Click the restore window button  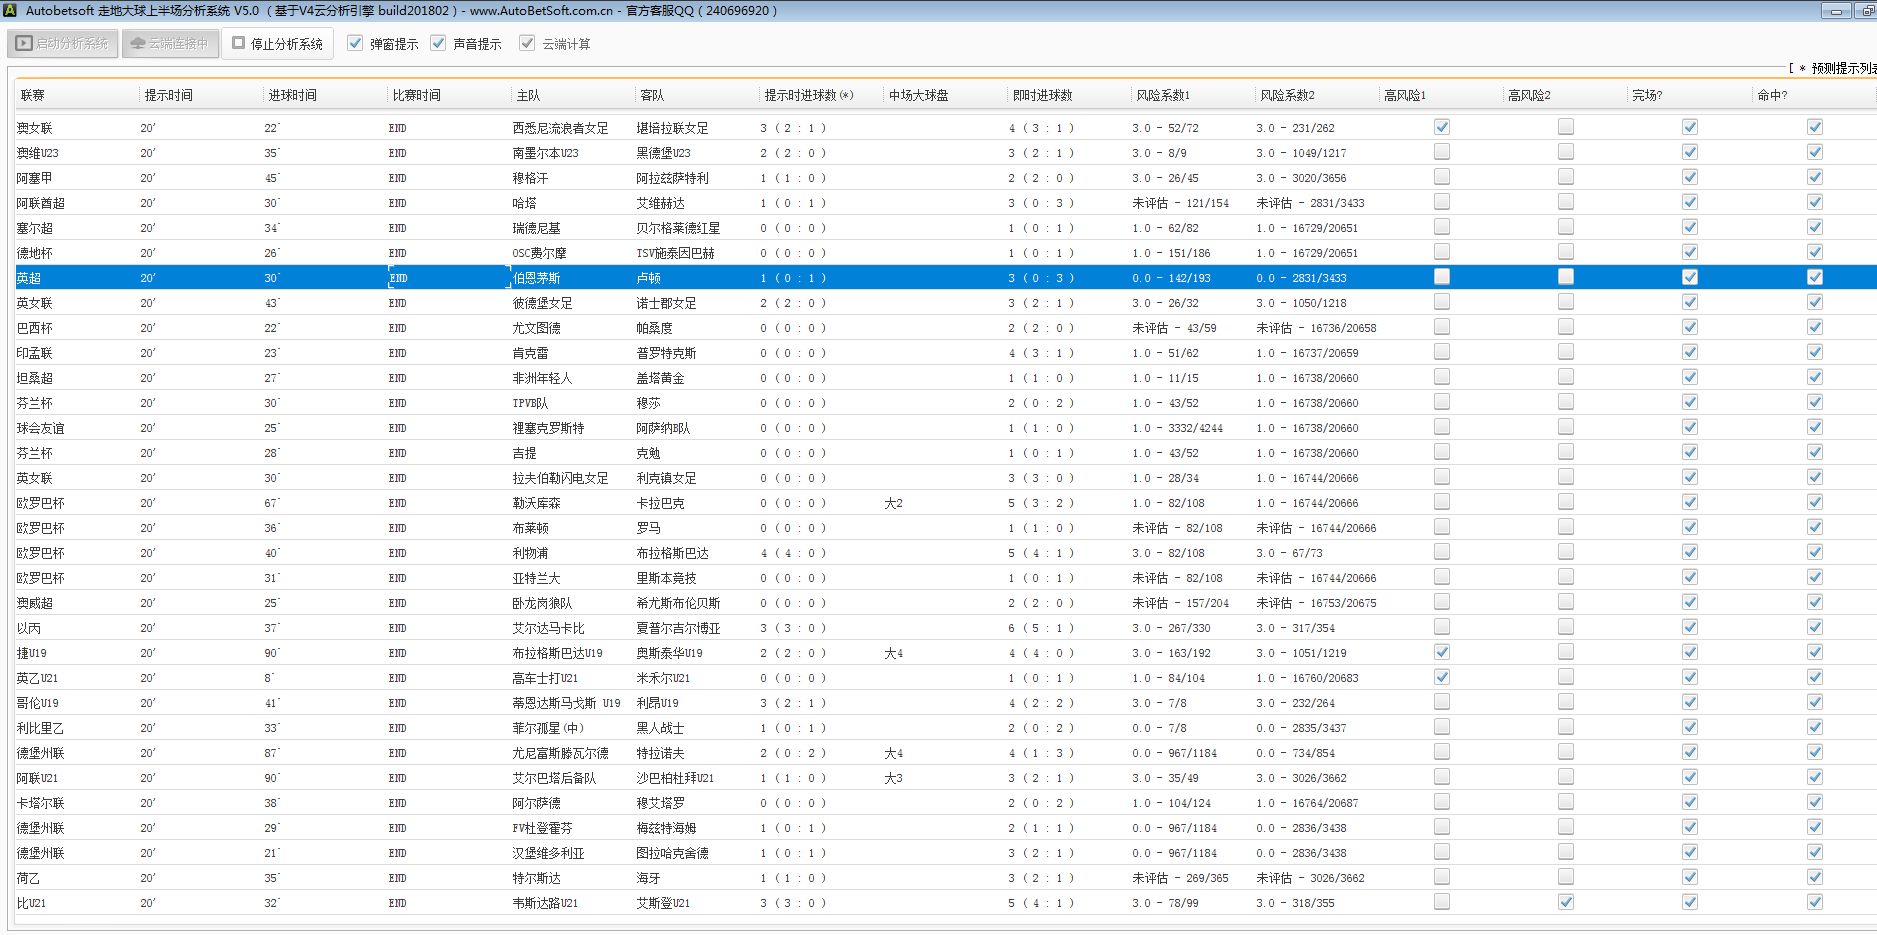1866,11
